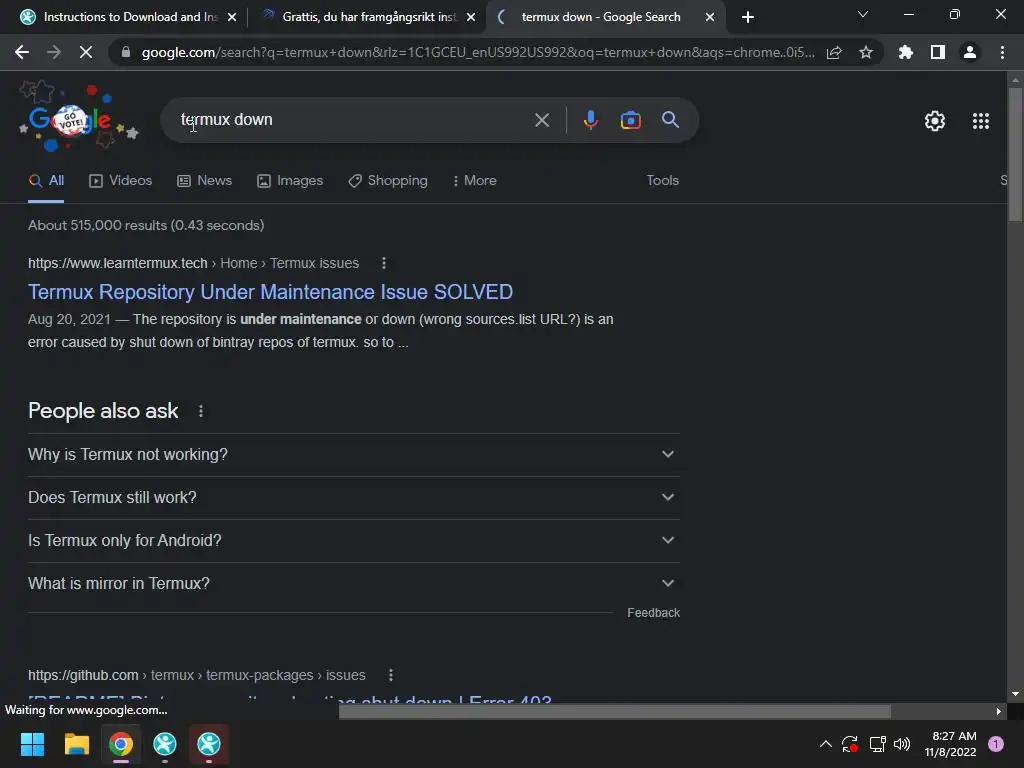Search by image camera icon
The width and height of the screenshot is (1024, 768).
click(630, 120)
